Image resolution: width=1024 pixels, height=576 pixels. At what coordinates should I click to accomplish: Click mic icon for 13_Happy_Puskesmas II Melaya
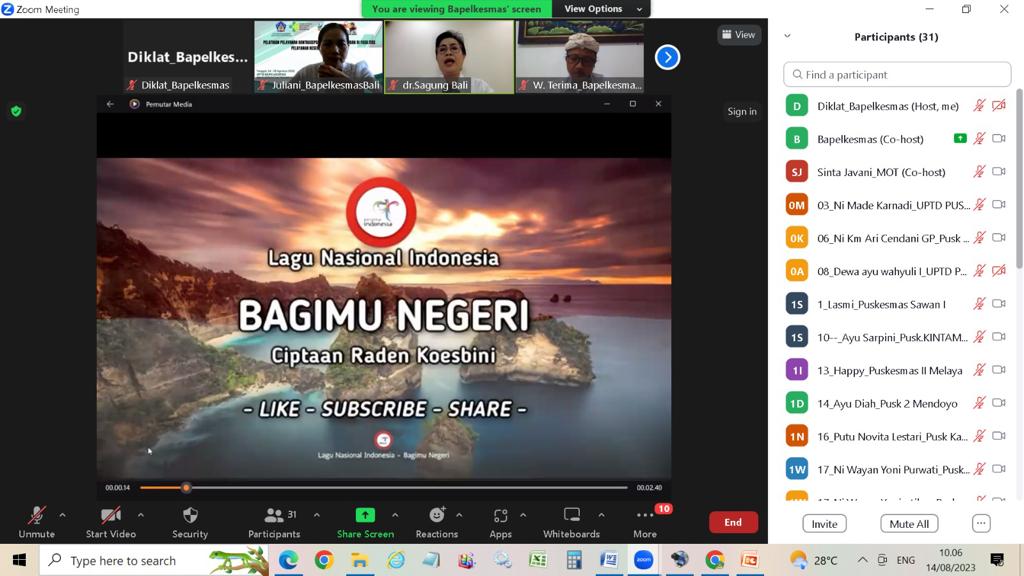[x=979, y=370]
